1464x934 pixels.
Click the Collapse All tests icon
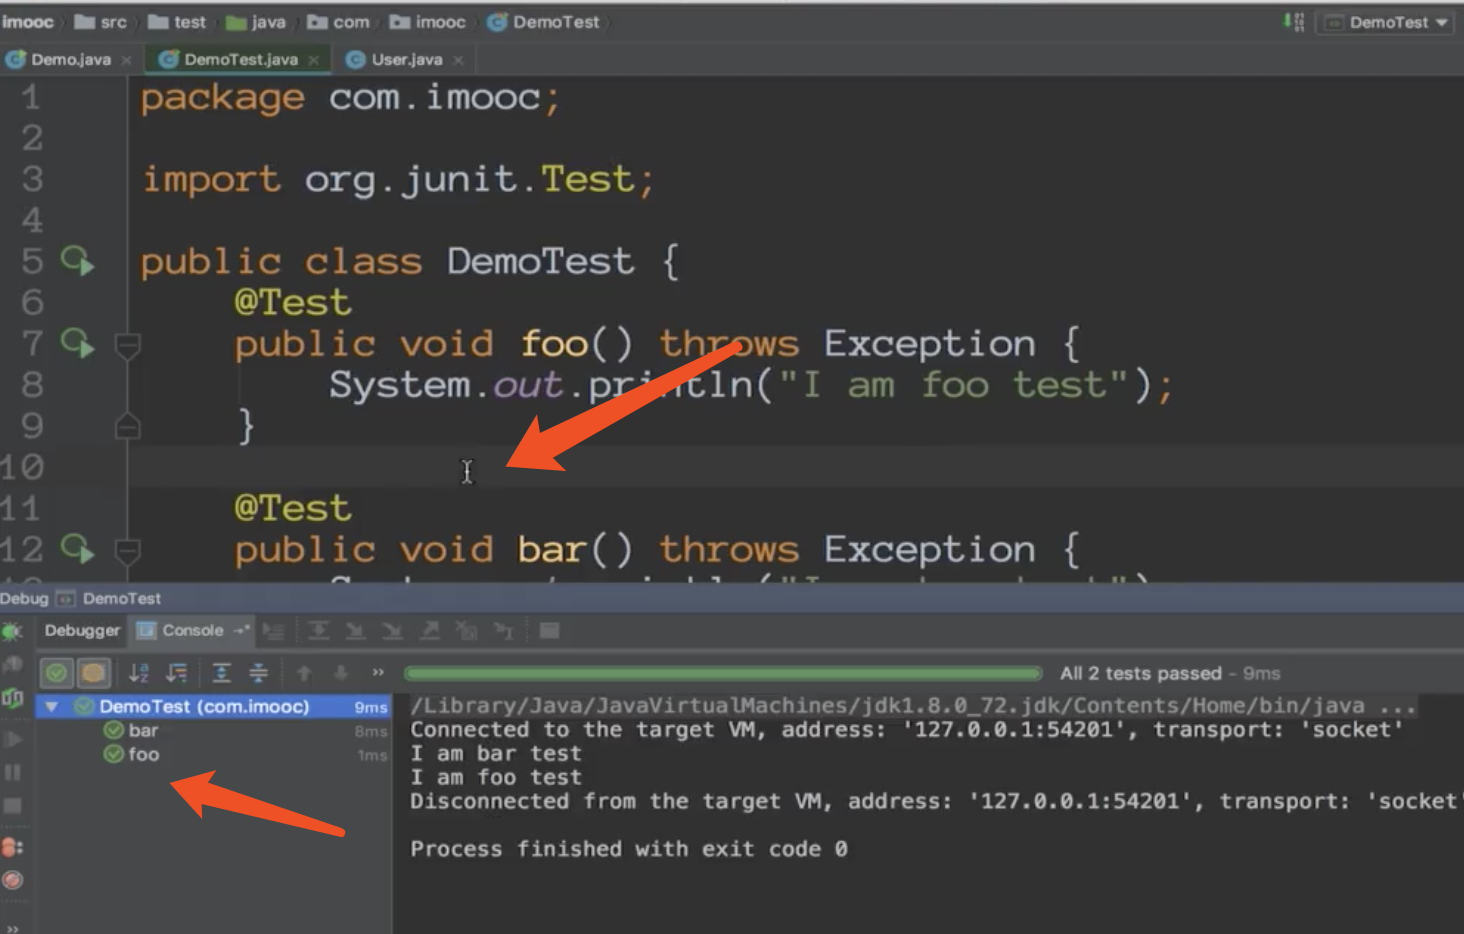258,673
